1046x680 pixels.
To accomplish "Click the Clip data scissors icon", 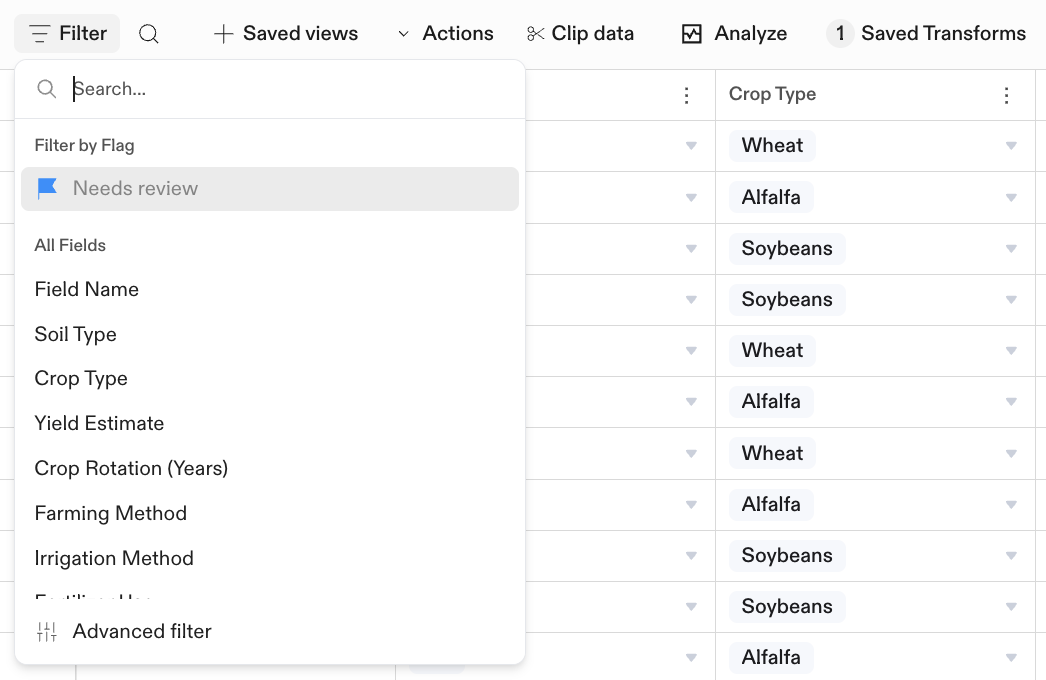I will coord(536,34).
